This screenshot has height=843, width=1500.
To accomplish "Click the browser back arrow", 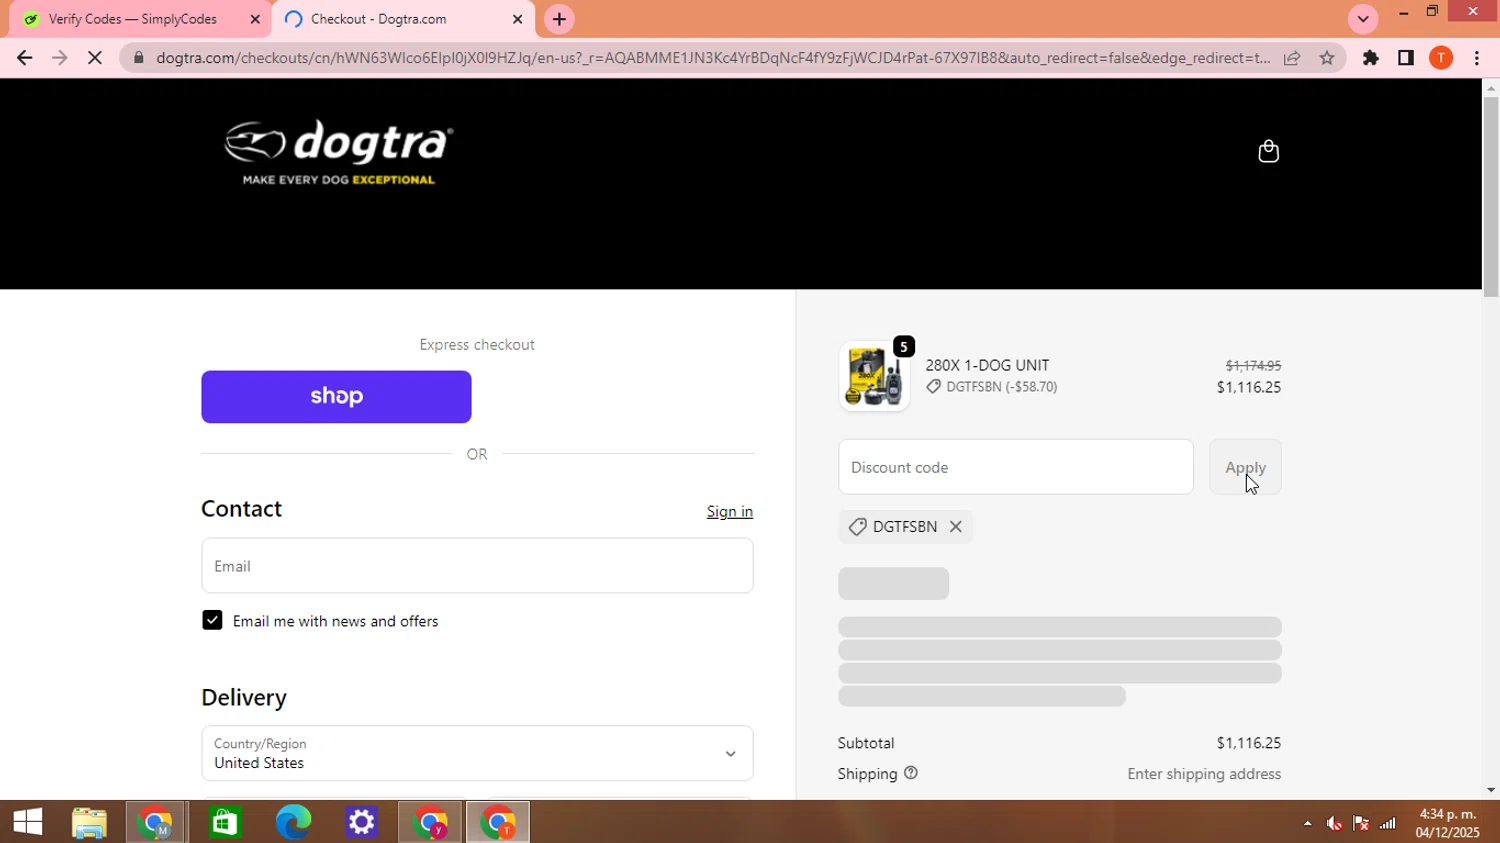I will pos(25,58).
